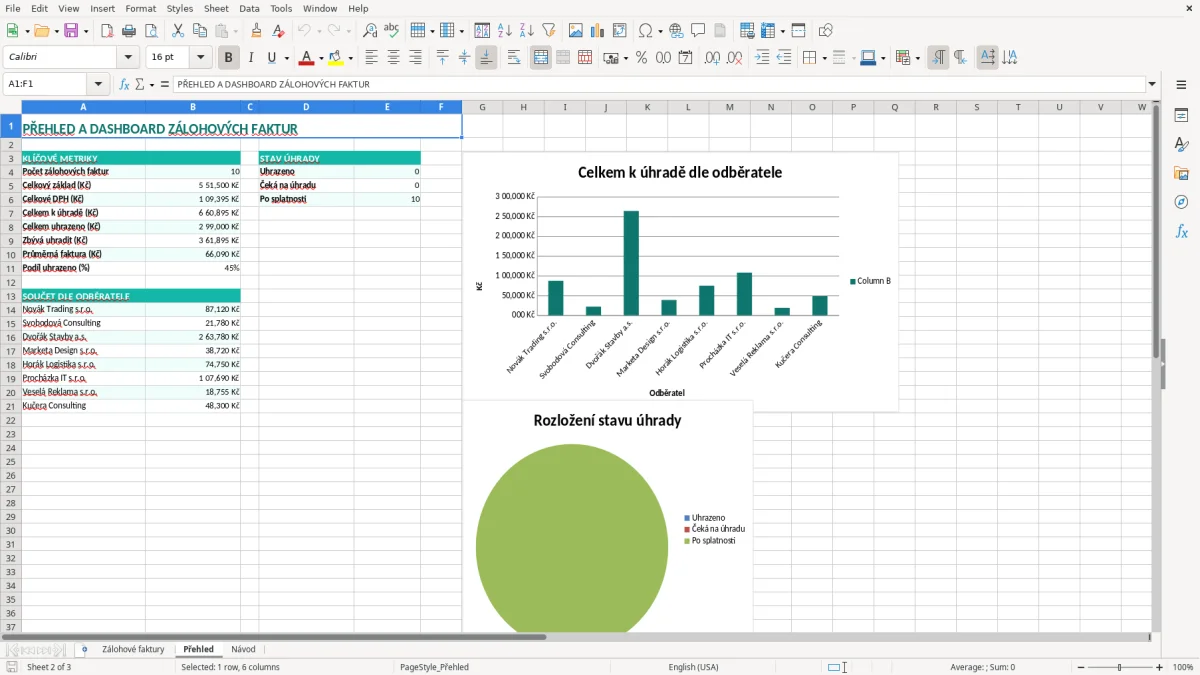Open Font Name Calibri dropdown
Screen dimensions: 1200x675
click(128, 58)
